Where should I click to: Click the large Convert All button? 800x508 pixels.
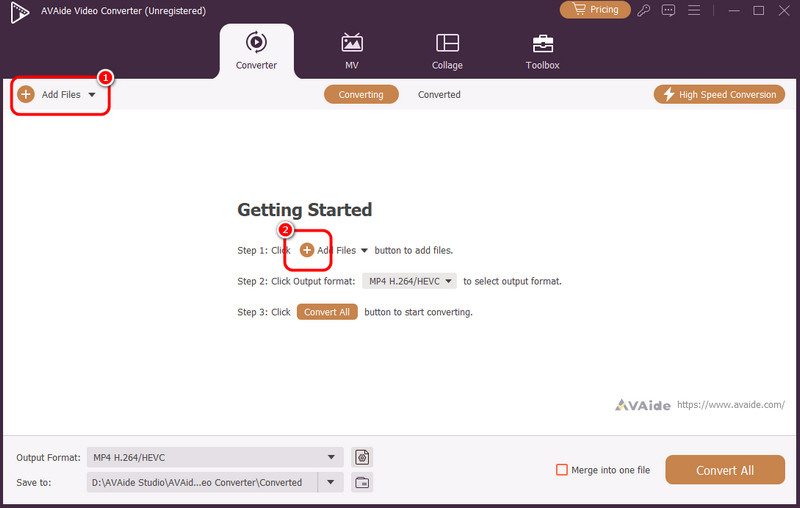725,470
